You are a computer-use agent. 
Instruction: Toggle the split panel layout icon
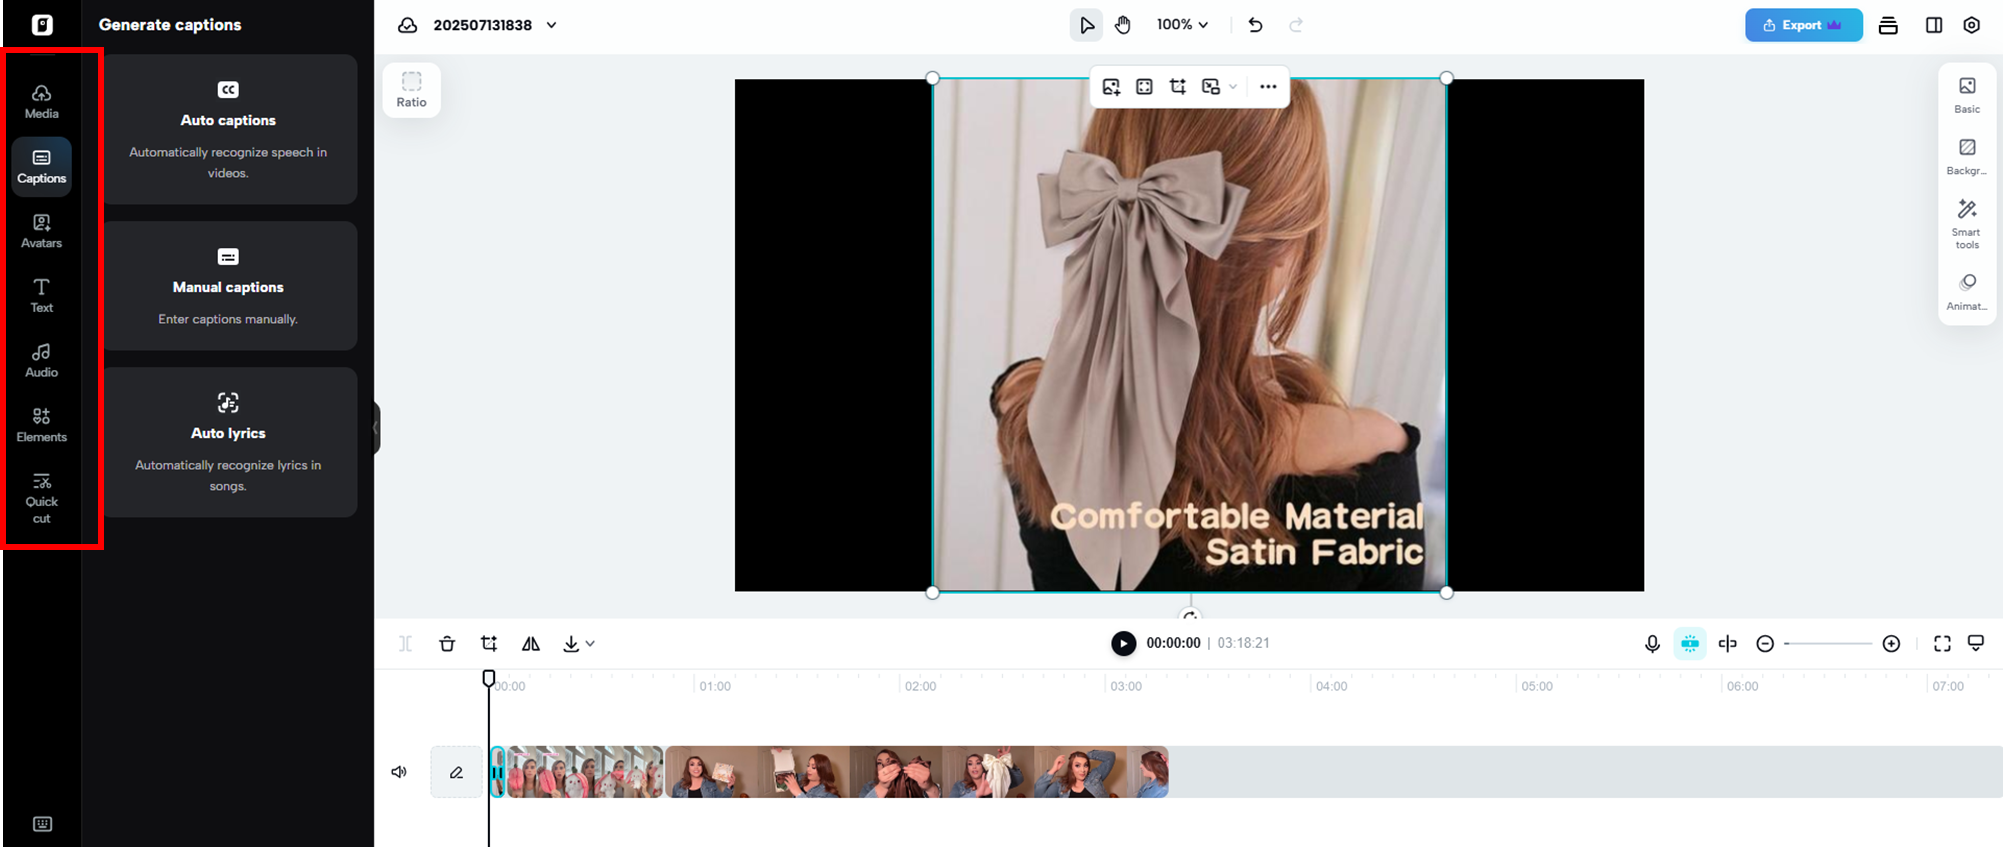1933,25
